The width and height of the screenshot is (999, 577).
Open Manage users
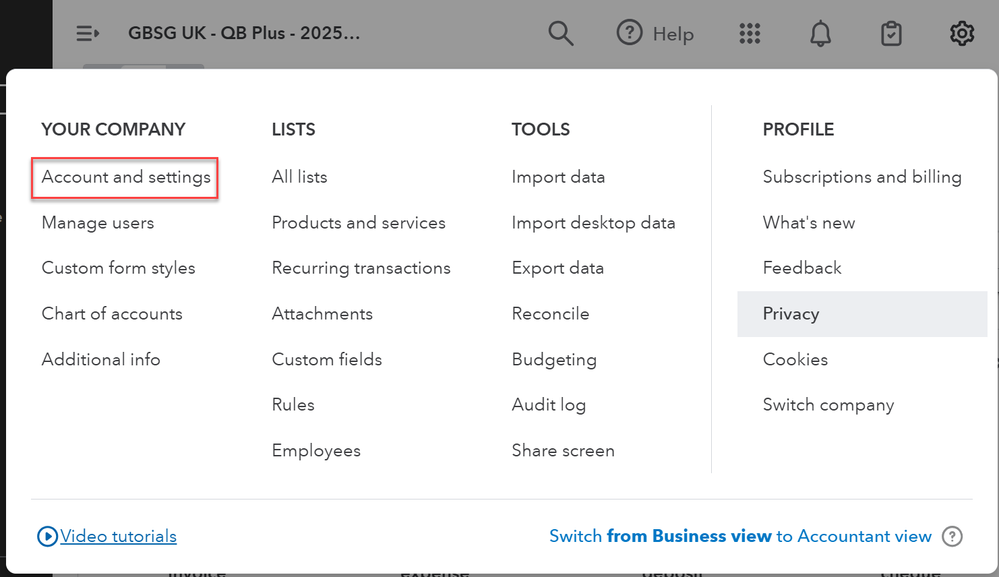point(97,223)
